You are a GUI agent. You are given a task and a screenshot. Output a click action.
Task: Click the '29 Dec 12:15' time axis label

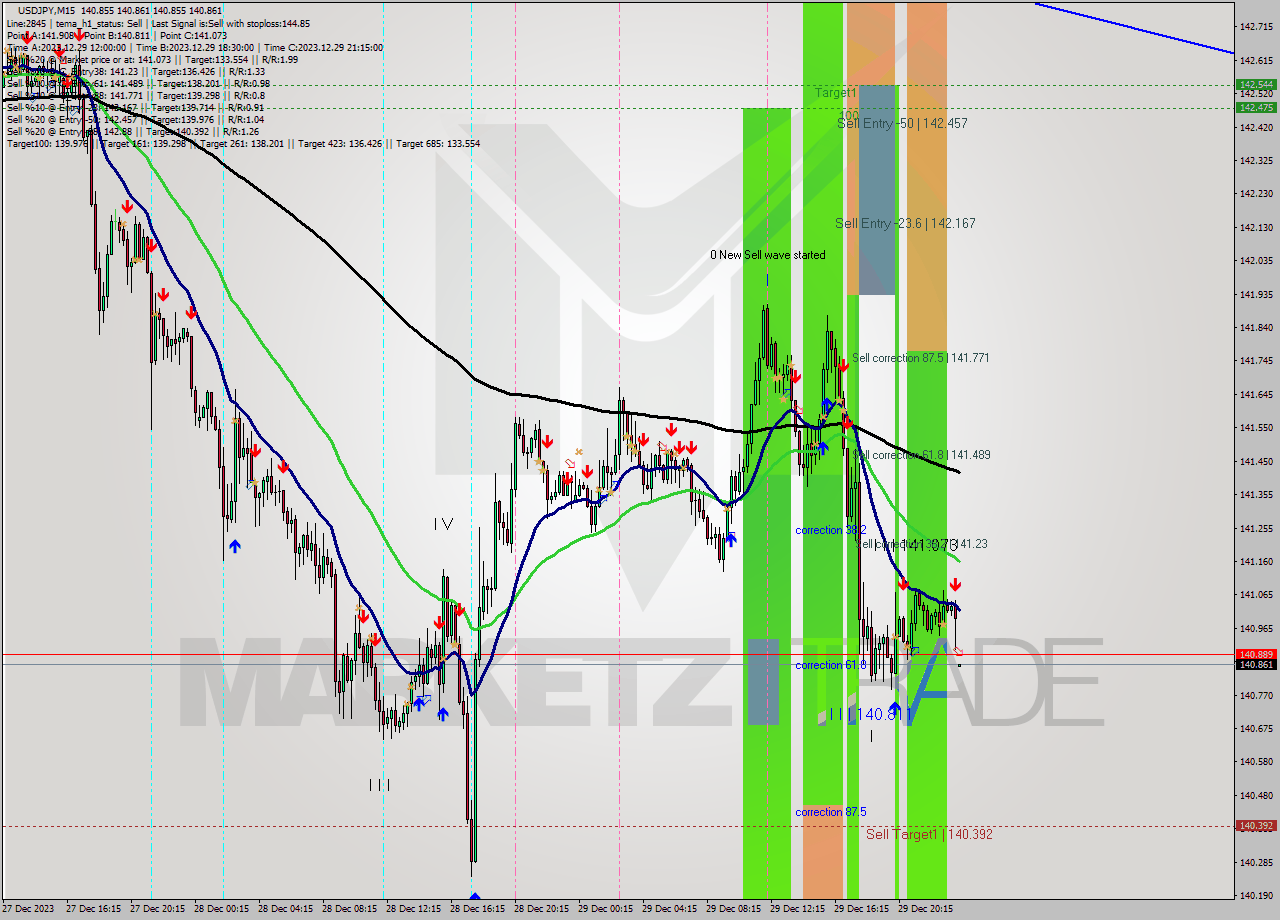click(797, 909)
